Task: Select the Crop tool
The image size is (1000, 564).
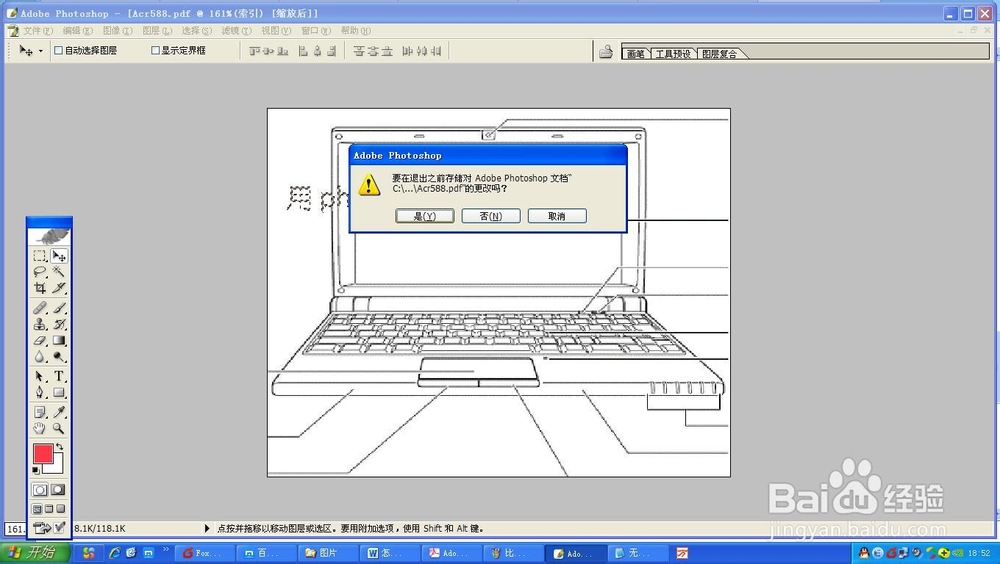Action: (40, 288)
